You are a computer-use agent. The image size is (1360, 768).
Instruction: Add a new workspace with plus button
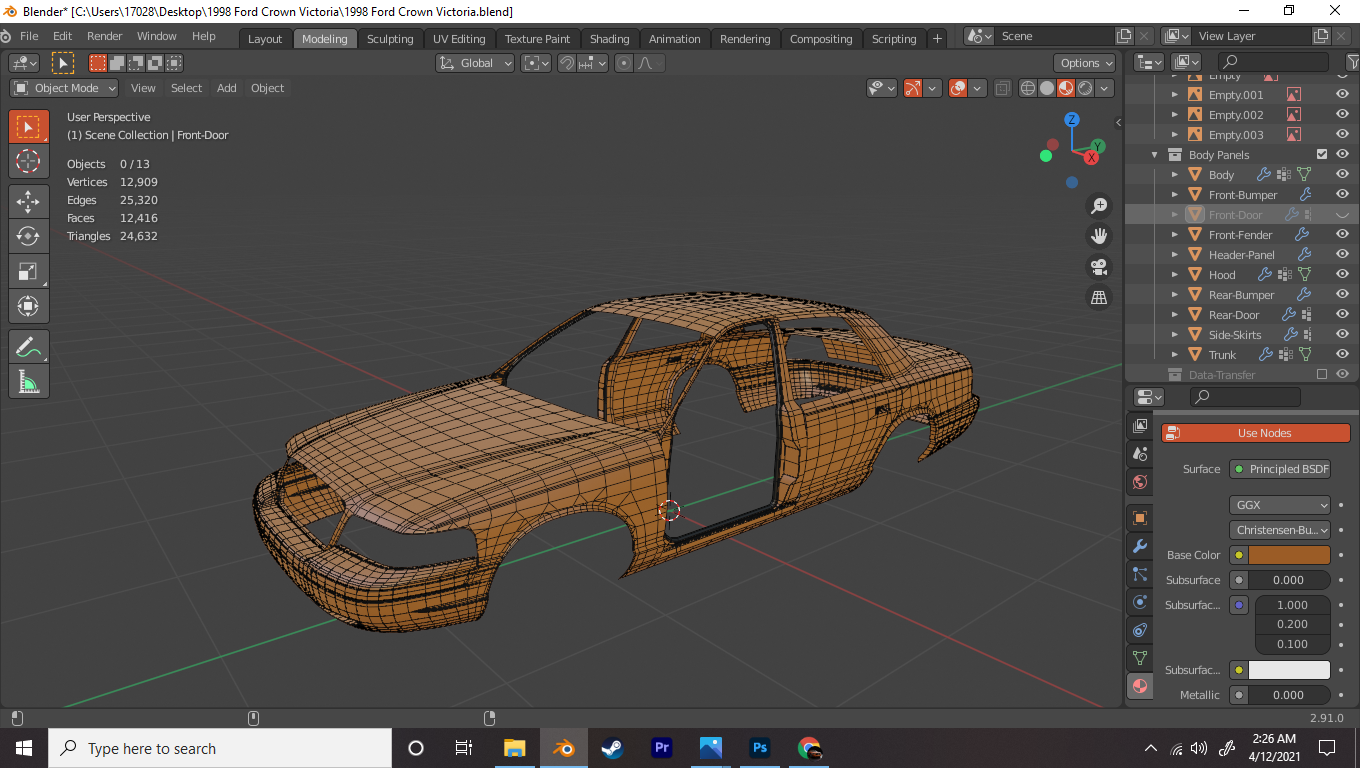click(937, 39)
